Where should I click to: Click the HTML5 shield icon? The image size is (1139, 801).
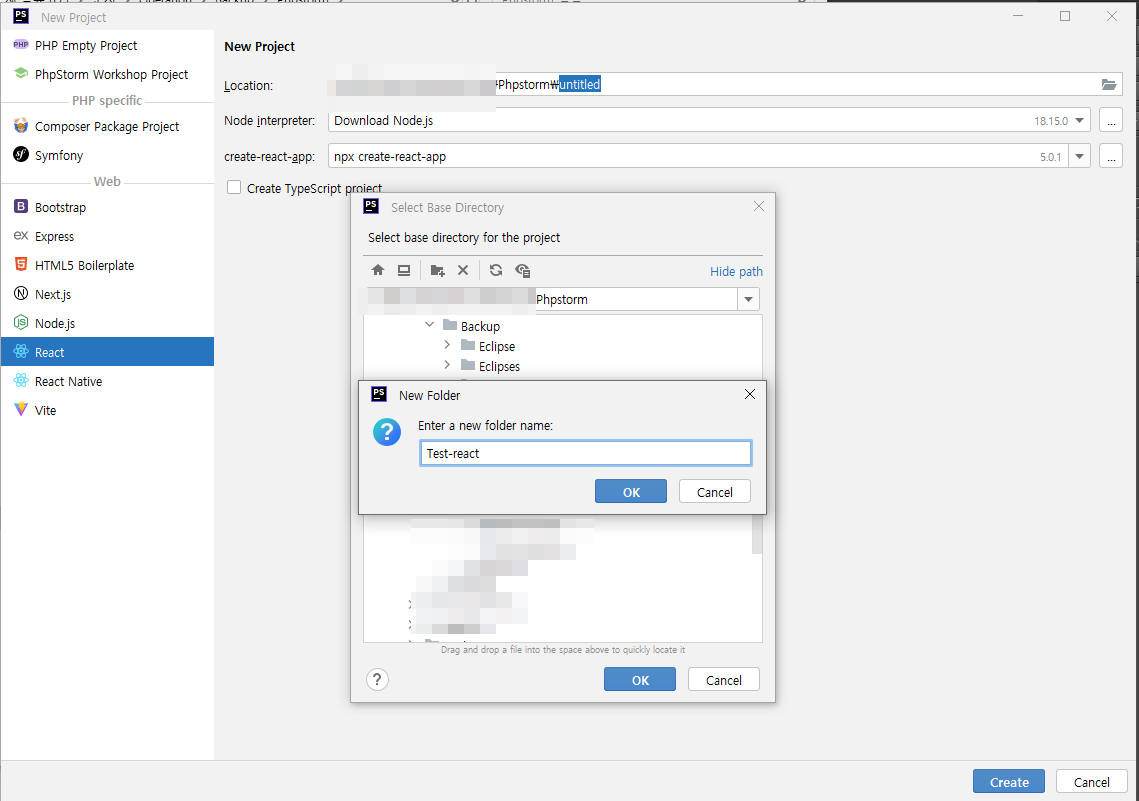point(21,264)
